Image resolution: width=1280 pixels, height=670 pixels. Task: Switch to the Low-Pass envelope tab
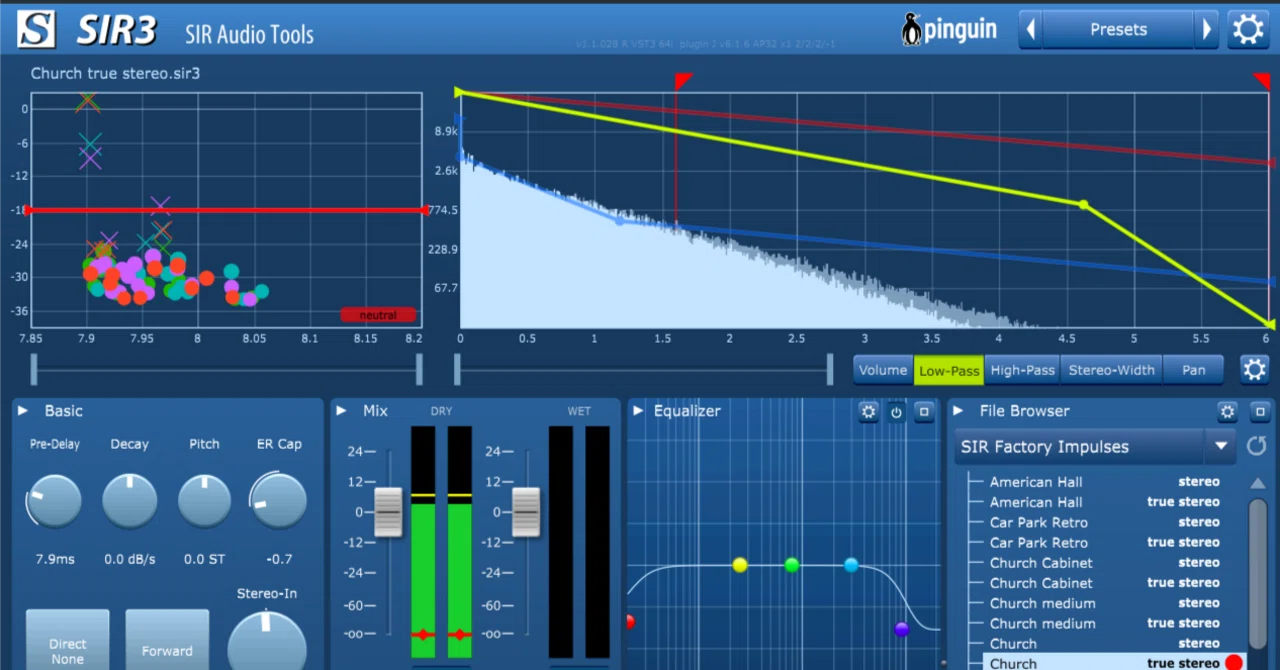click(x=949, y=370)
